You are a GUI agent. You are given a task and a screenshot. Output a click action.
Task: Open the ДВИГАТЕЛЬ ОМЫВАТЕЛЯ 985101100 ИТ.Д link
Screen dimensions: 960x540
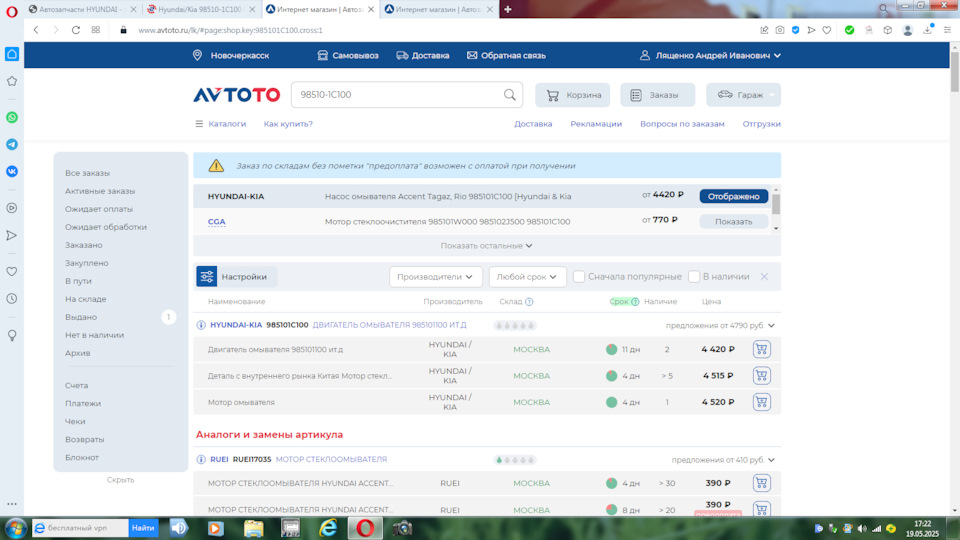tap(389, 325)
